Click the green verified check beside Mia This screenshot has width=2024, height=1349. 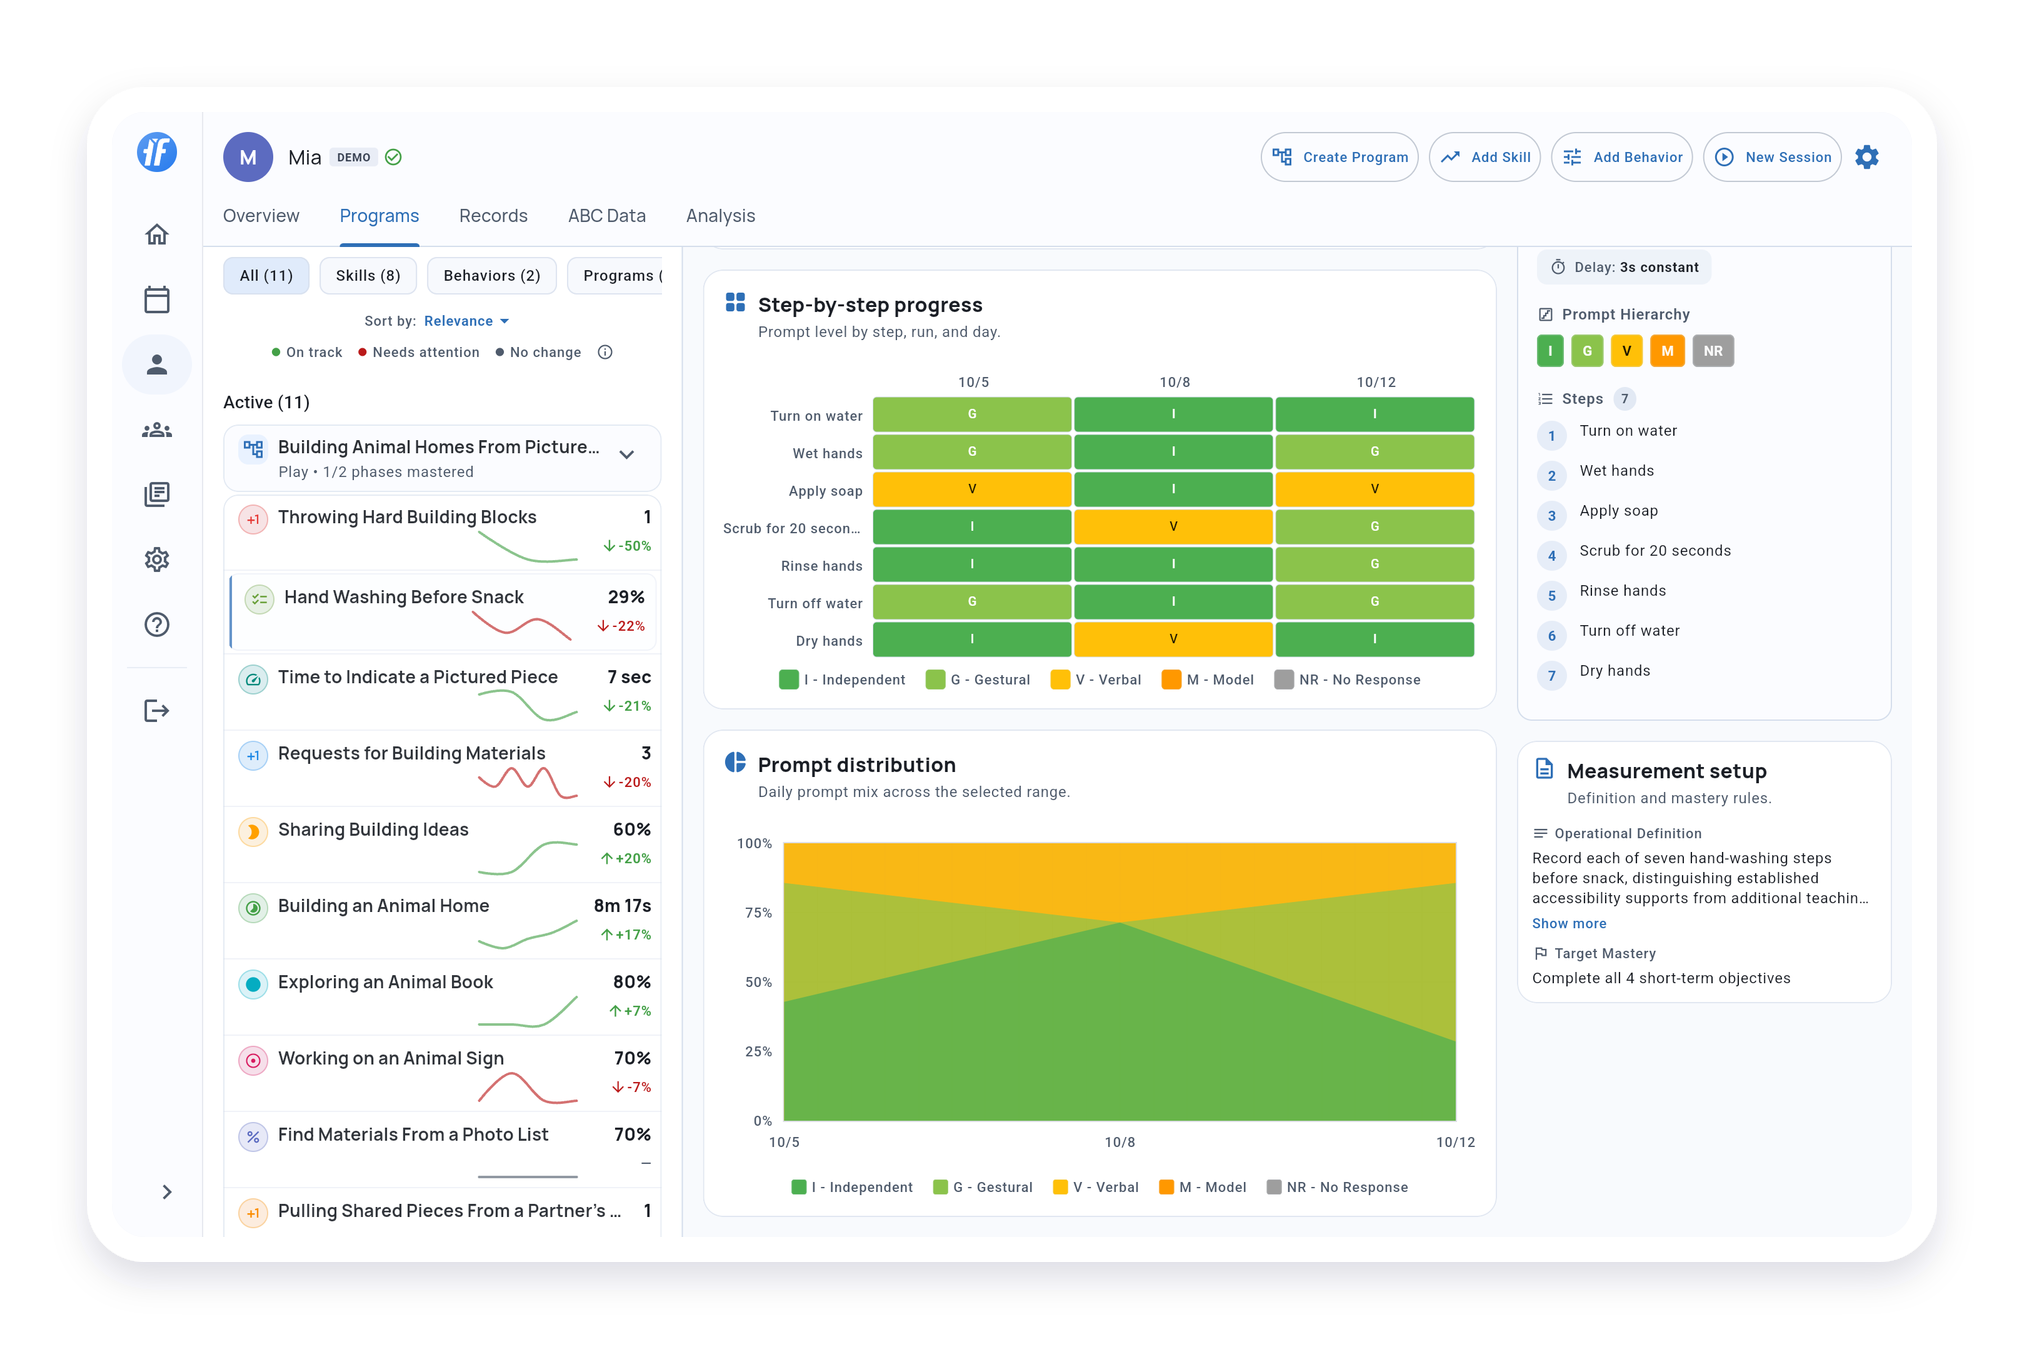coord(393,157)
